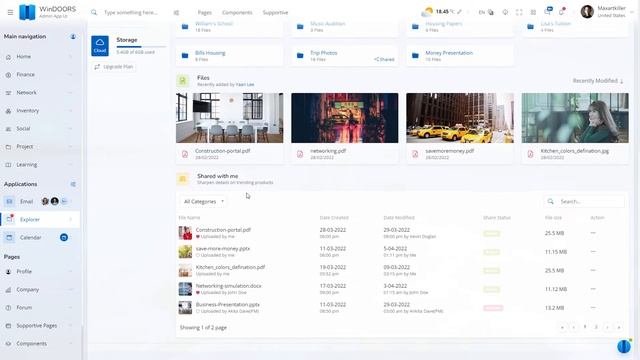Viewport: 640px width, 360px height.
Task: Go to the last page of the table
Action: coord(619,327)
